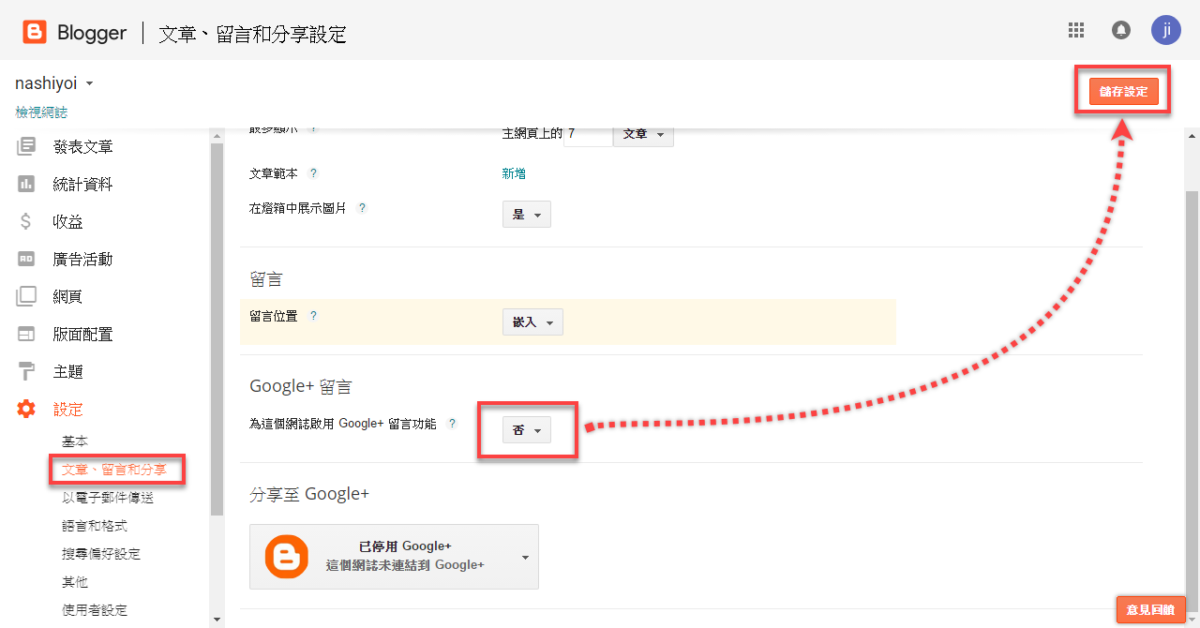
Task: Click the 分享至 Google+ heading
Action: [x=309, y=494]
